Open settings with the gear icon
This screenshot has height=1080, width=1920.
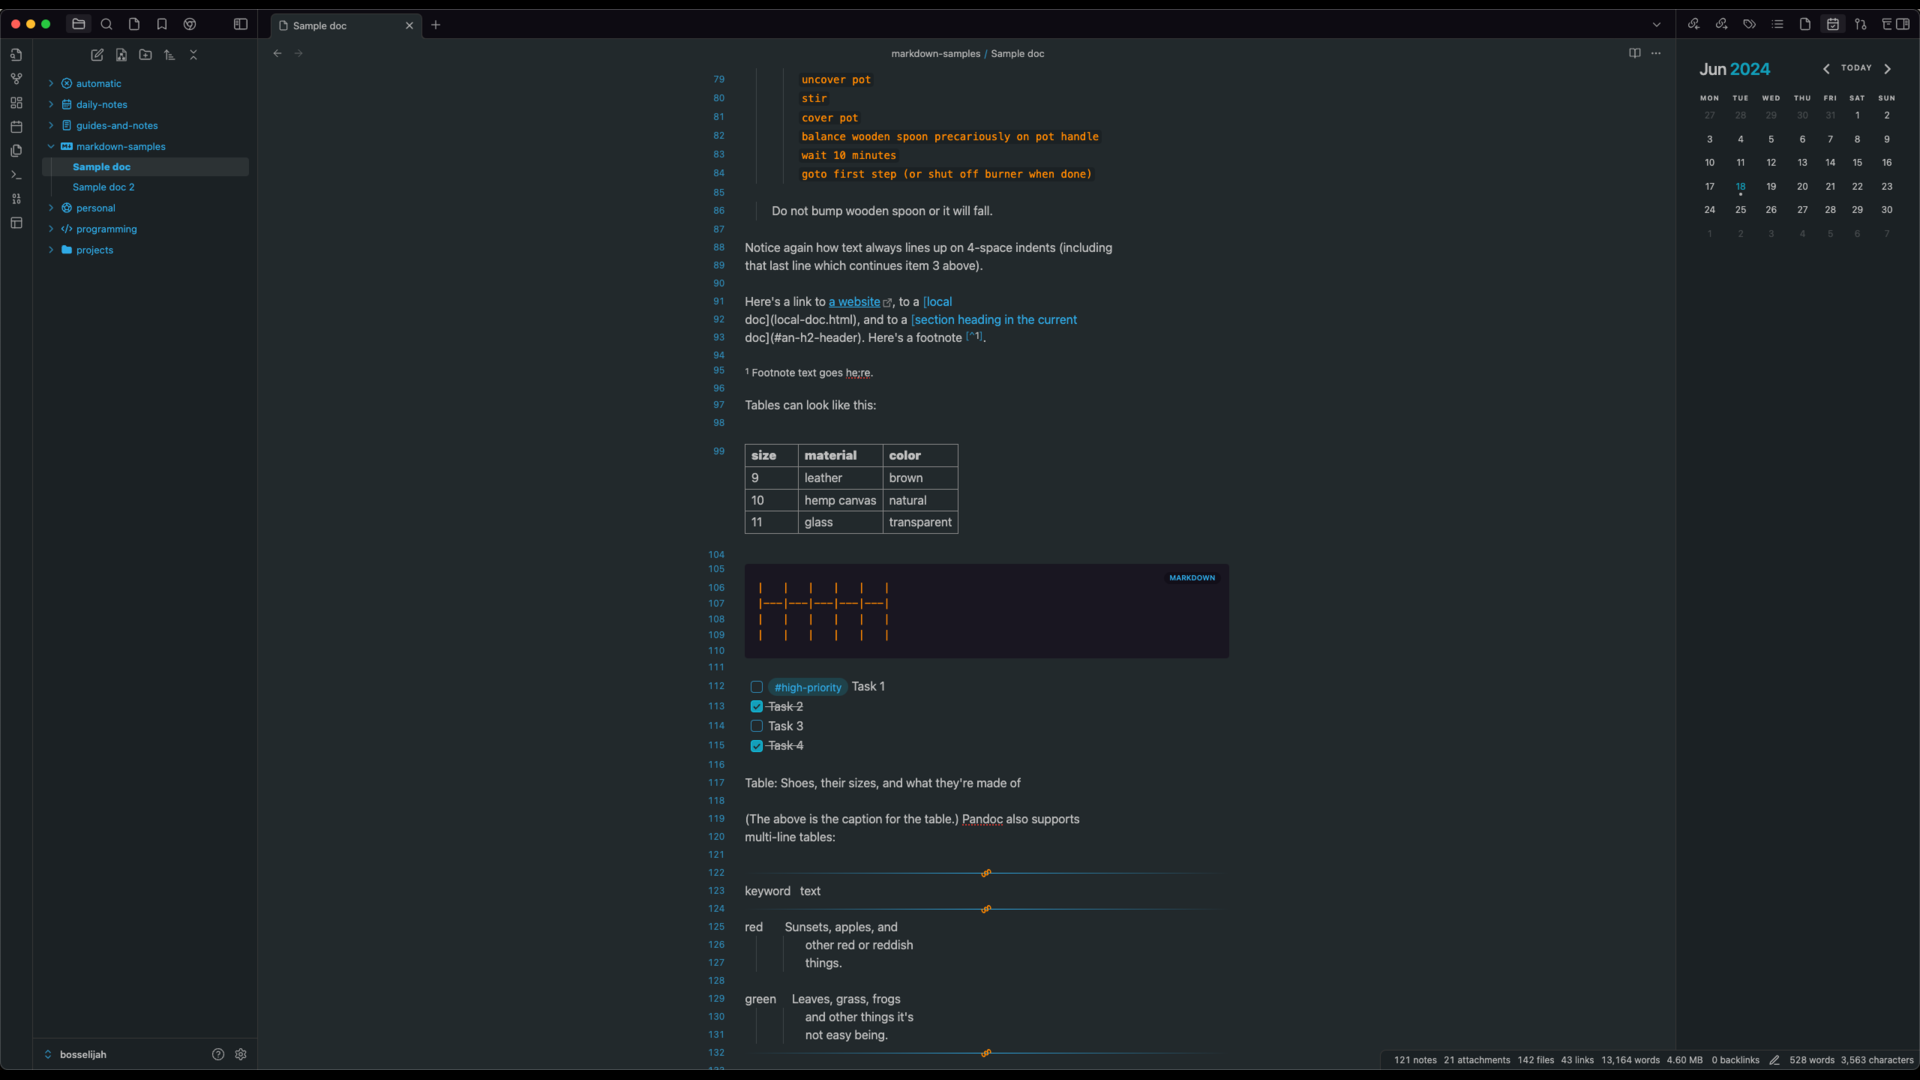241,1054
